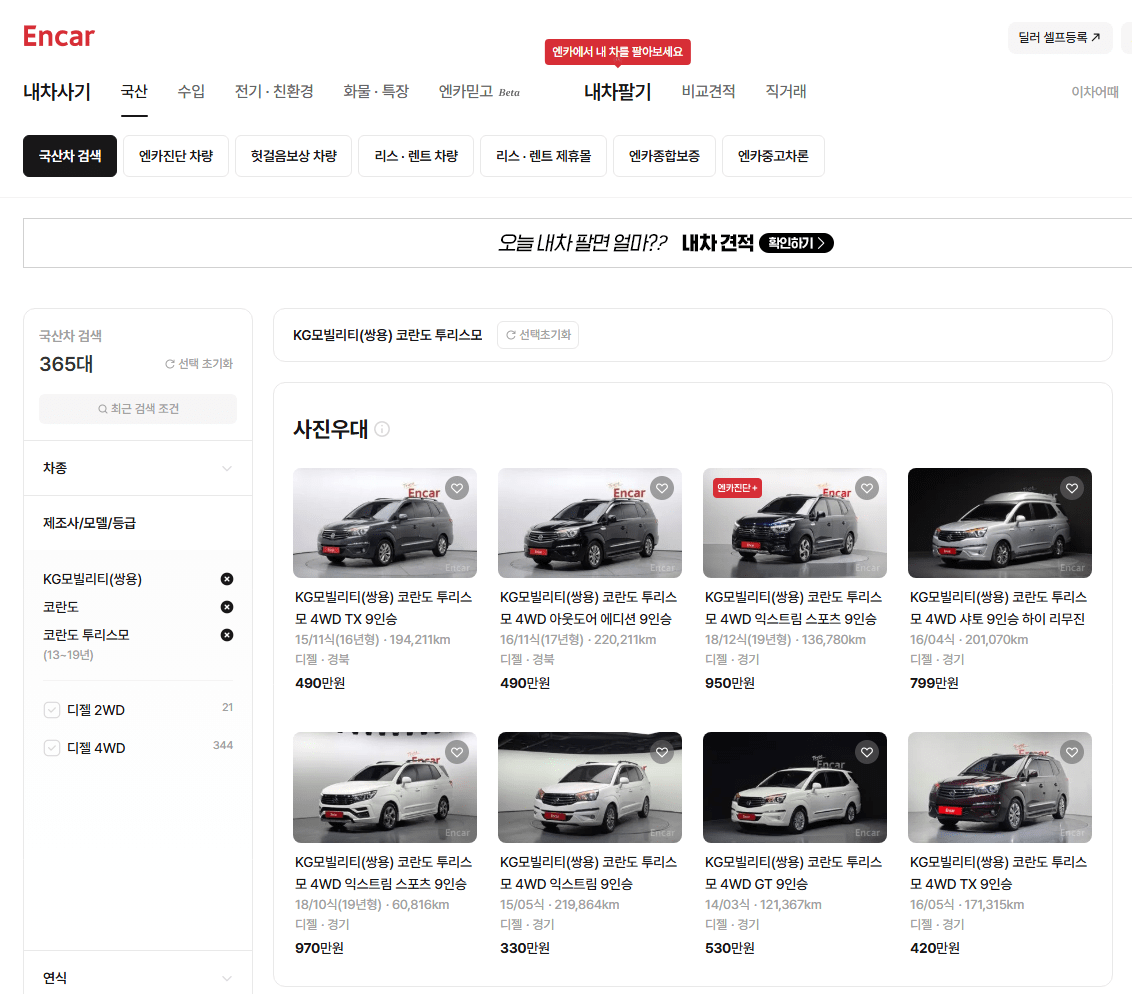Favorite the 4WD GT 9인승 car
The width and height of the screenshot is (1132, 994).
(867, 752)
